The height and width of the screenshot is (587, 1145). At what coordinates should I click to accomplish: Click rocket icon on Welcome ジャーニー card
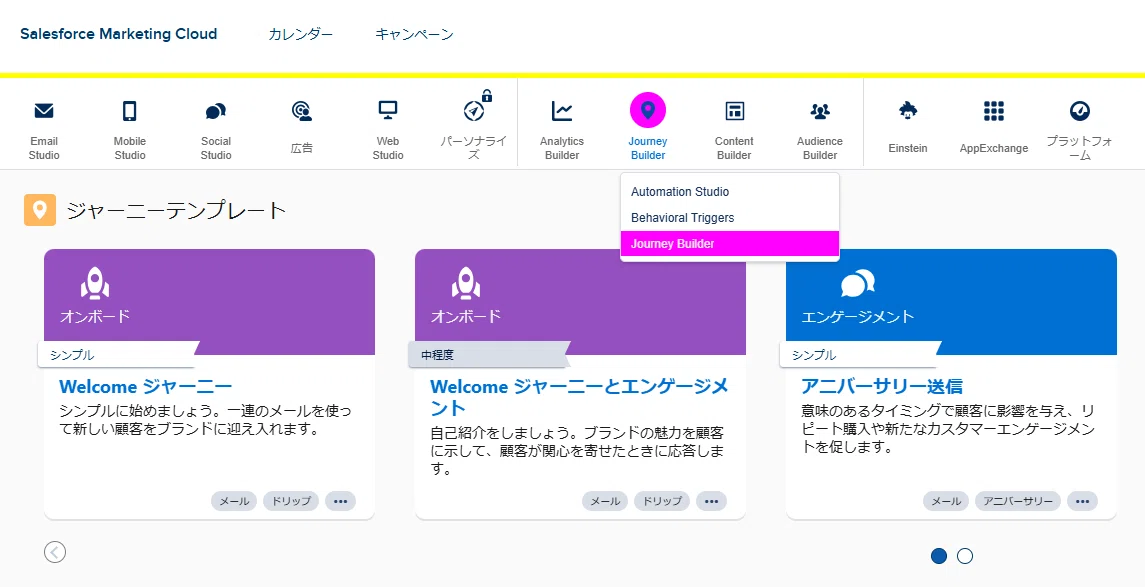(x=95, y=283)
